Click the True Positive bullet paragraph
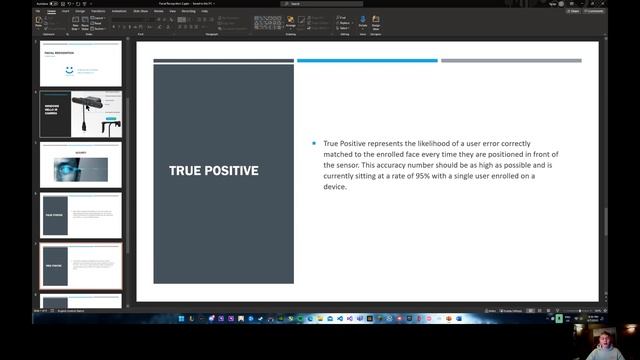This screenshot has height=360, width=640. pos(441,165)
